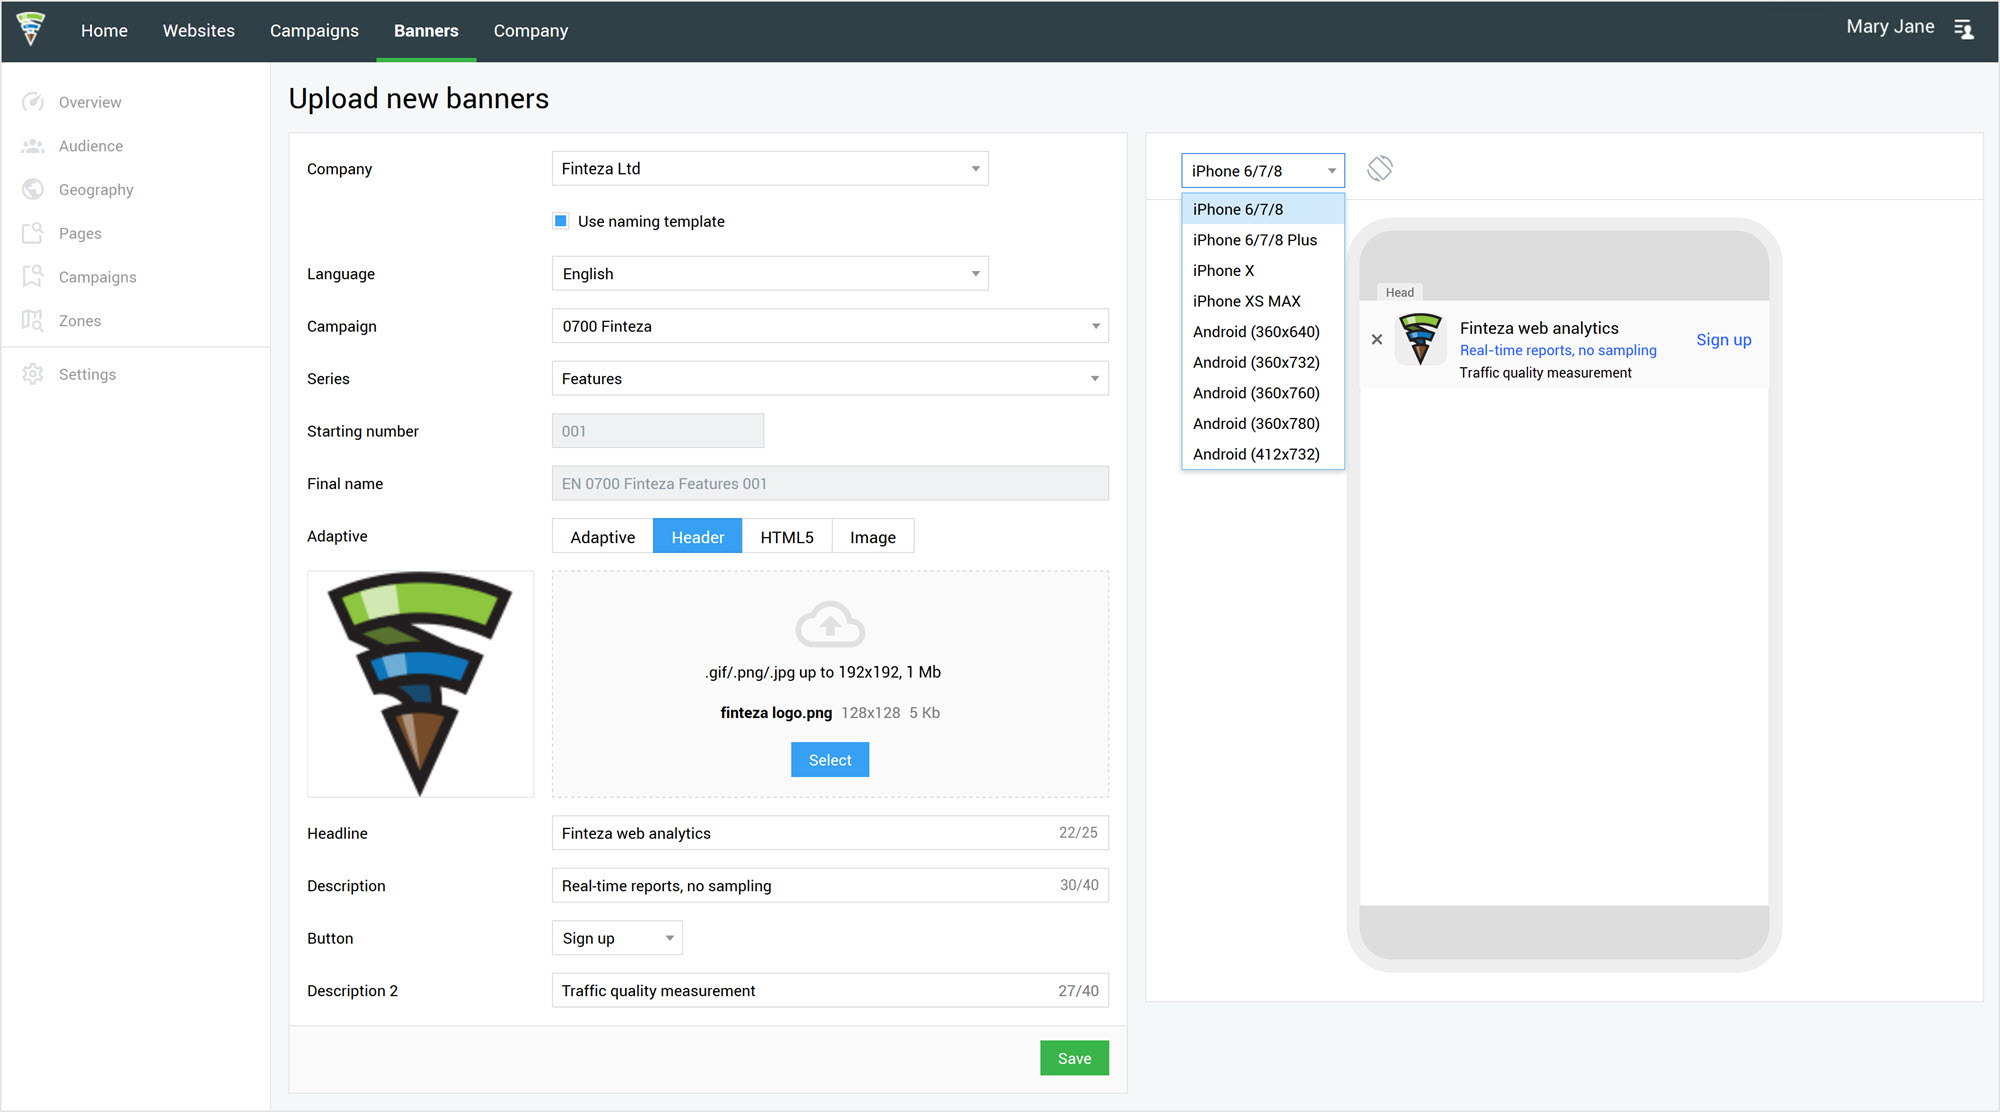Click the Pages sidebar icon
2000x1112 pixels.
coord(33,233)
